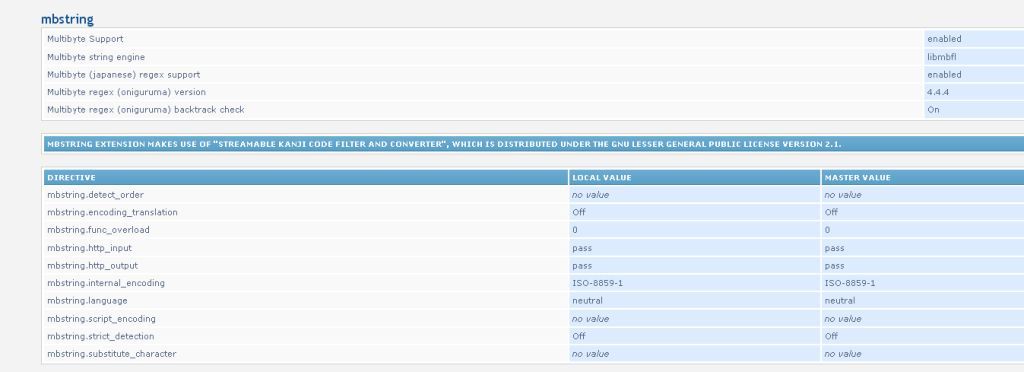The width and height of the screenshot is (1024, 372).
Task: Select the mbstring.substitute_character directive
Action: (x=112, y=354)
